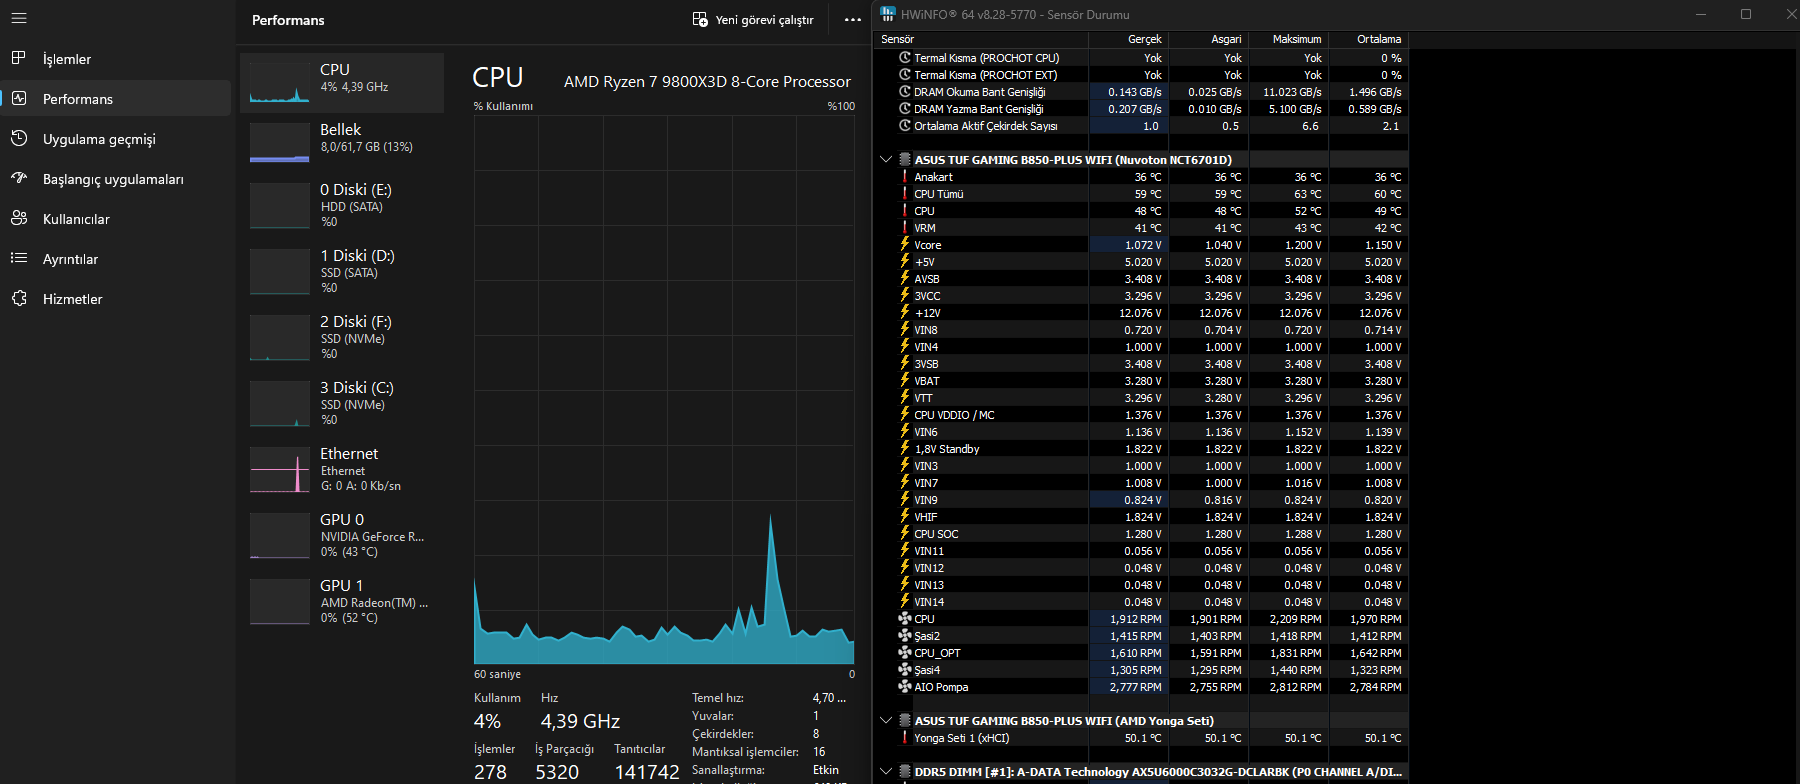Click Yeni görevi çalıştır button
Screen dimensions: 1800x784
click(x=753, y=20)
